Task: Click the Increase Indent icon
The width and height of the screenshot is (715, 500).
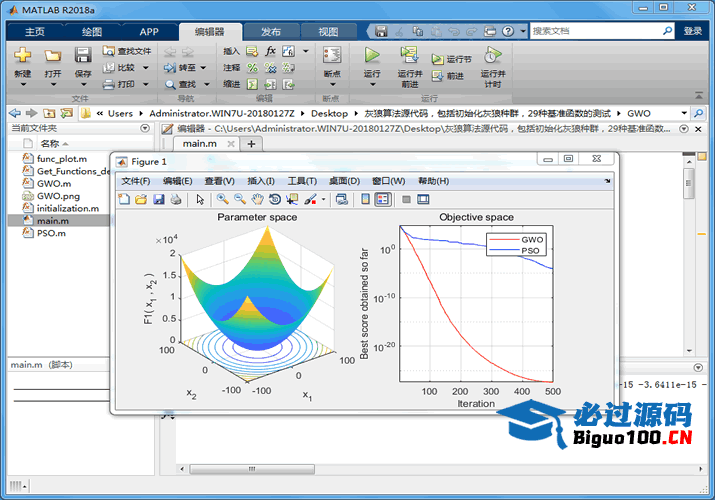Action: pos(270,84)
